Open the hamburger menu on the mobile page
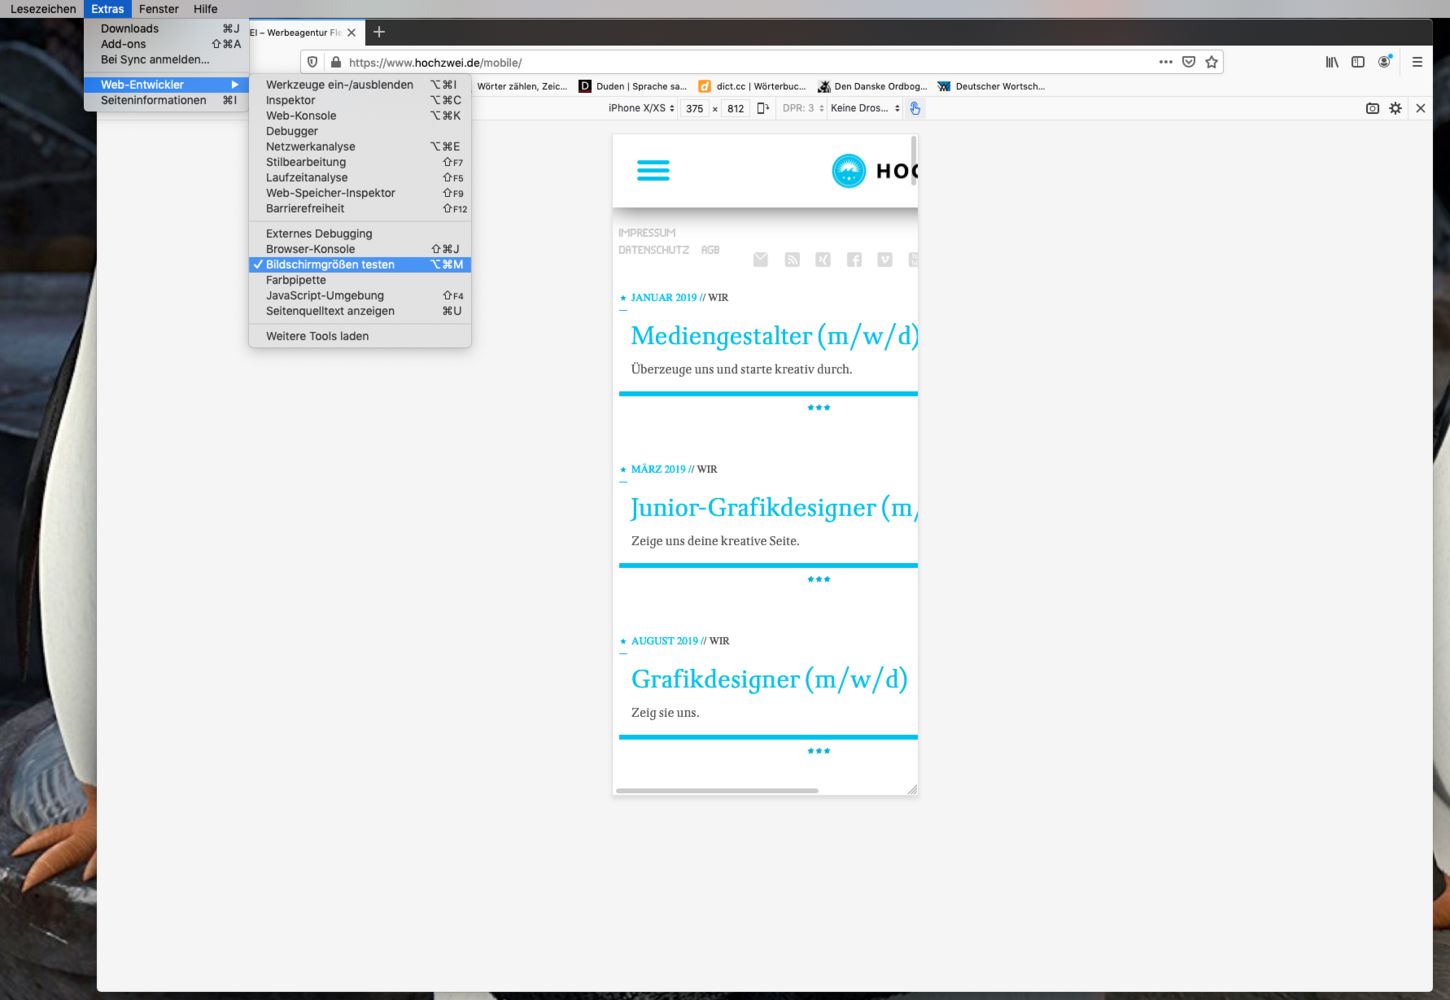 coord(653,170)
